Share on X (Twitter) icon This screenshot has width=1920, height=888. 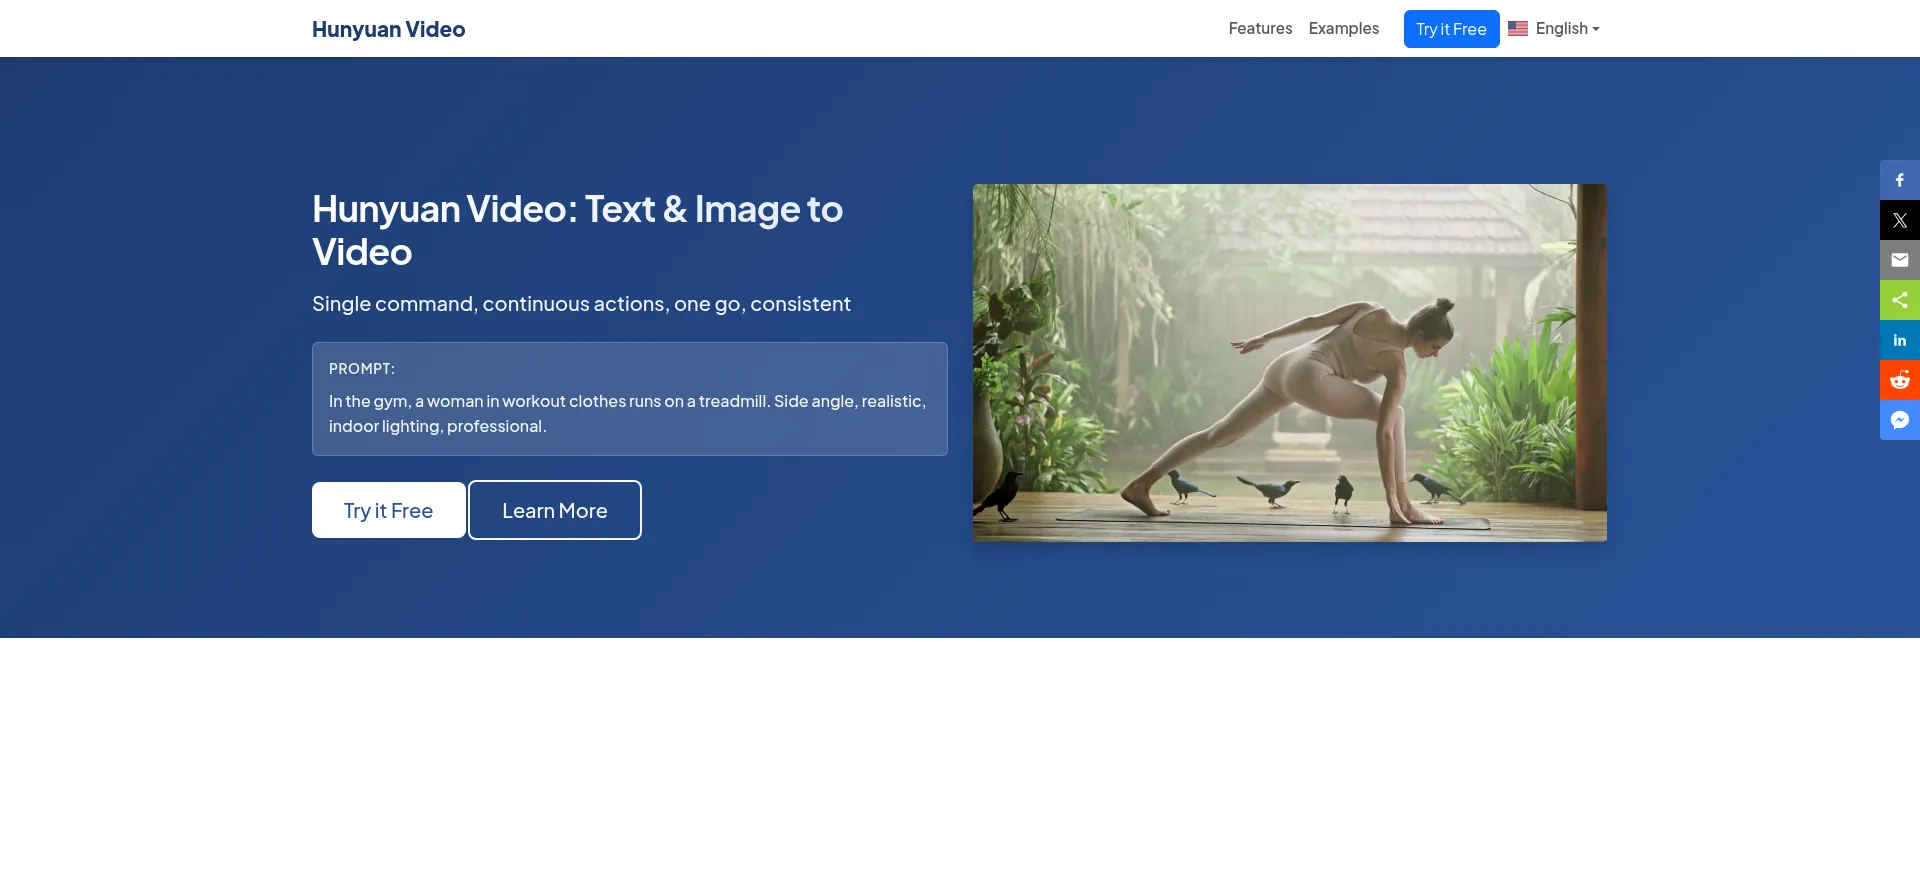click(x=1900, y=220)
